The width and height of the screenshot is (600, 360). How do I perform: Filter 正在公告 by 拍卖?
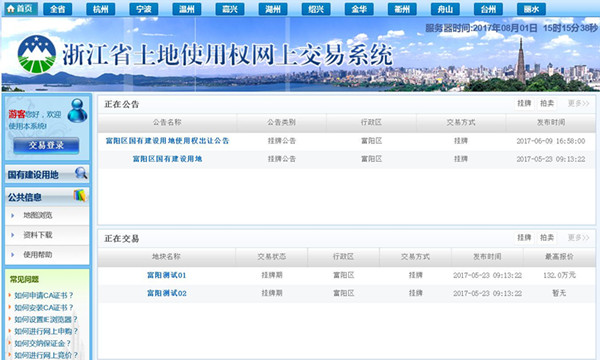click(547, 103)
